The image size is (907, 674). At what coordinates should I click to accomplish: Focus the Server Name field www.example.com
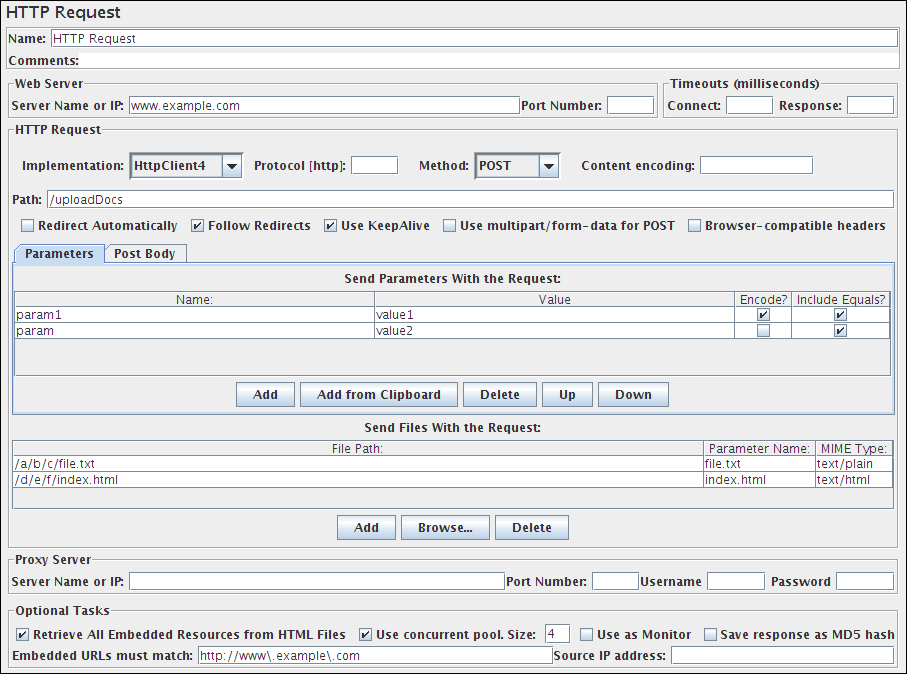(x=323, y=105)
